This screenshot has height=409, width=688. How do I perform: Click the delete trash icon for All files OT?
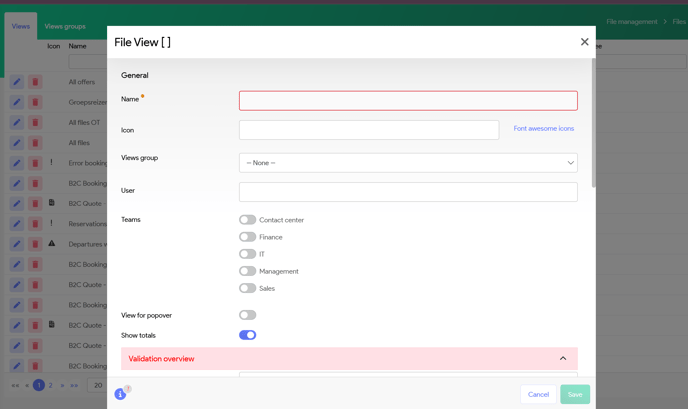tap(35, 123)
